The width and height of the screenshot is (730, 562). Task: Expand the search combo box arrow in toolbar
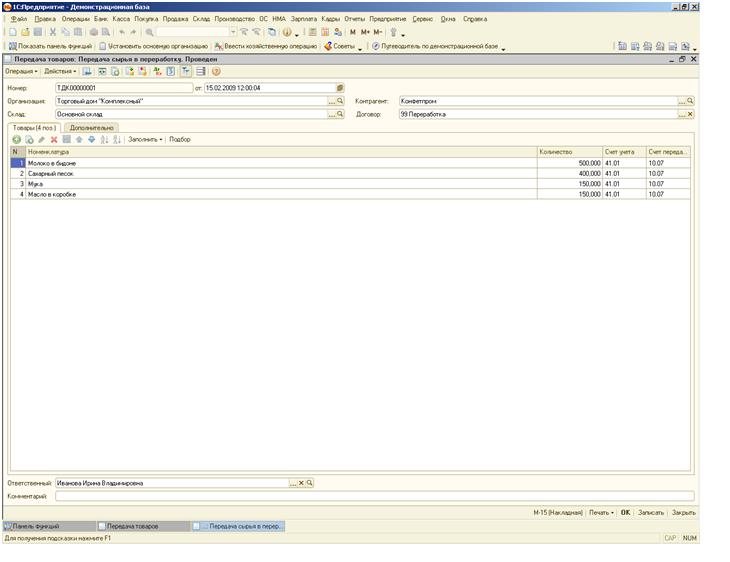(233, 32)
